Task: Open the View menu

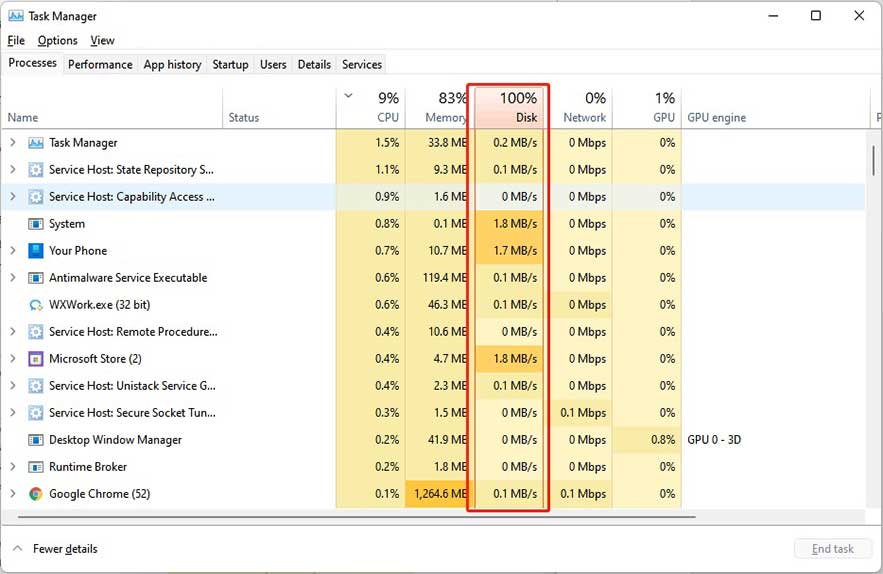Action: tap(102, 41)
